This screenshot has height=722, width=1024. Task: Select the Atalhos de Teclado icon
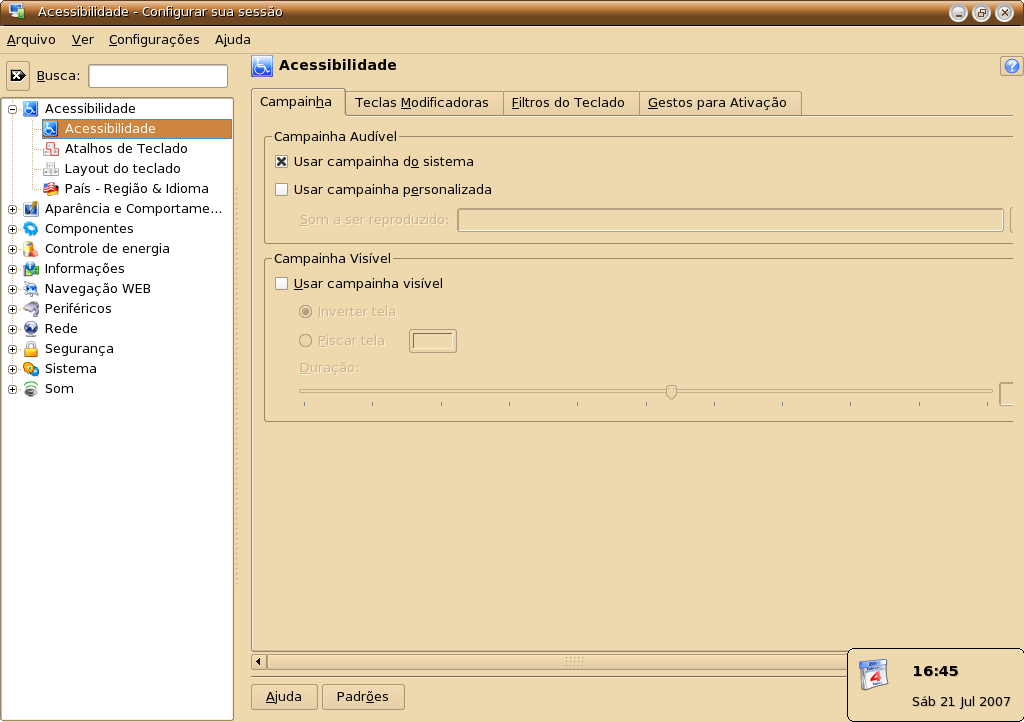[51, 149]
